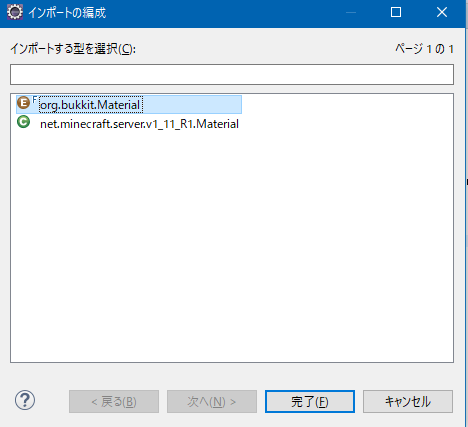Click the disabled 戻る(B) back button
The height and width of the screenshot is (427, 468).
tap(114, 401)
